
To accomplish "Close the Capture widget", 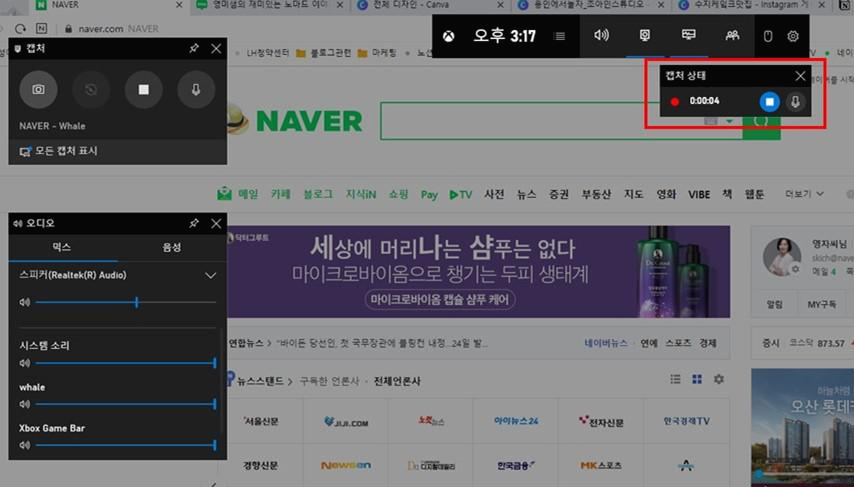I will coord(216,48).
